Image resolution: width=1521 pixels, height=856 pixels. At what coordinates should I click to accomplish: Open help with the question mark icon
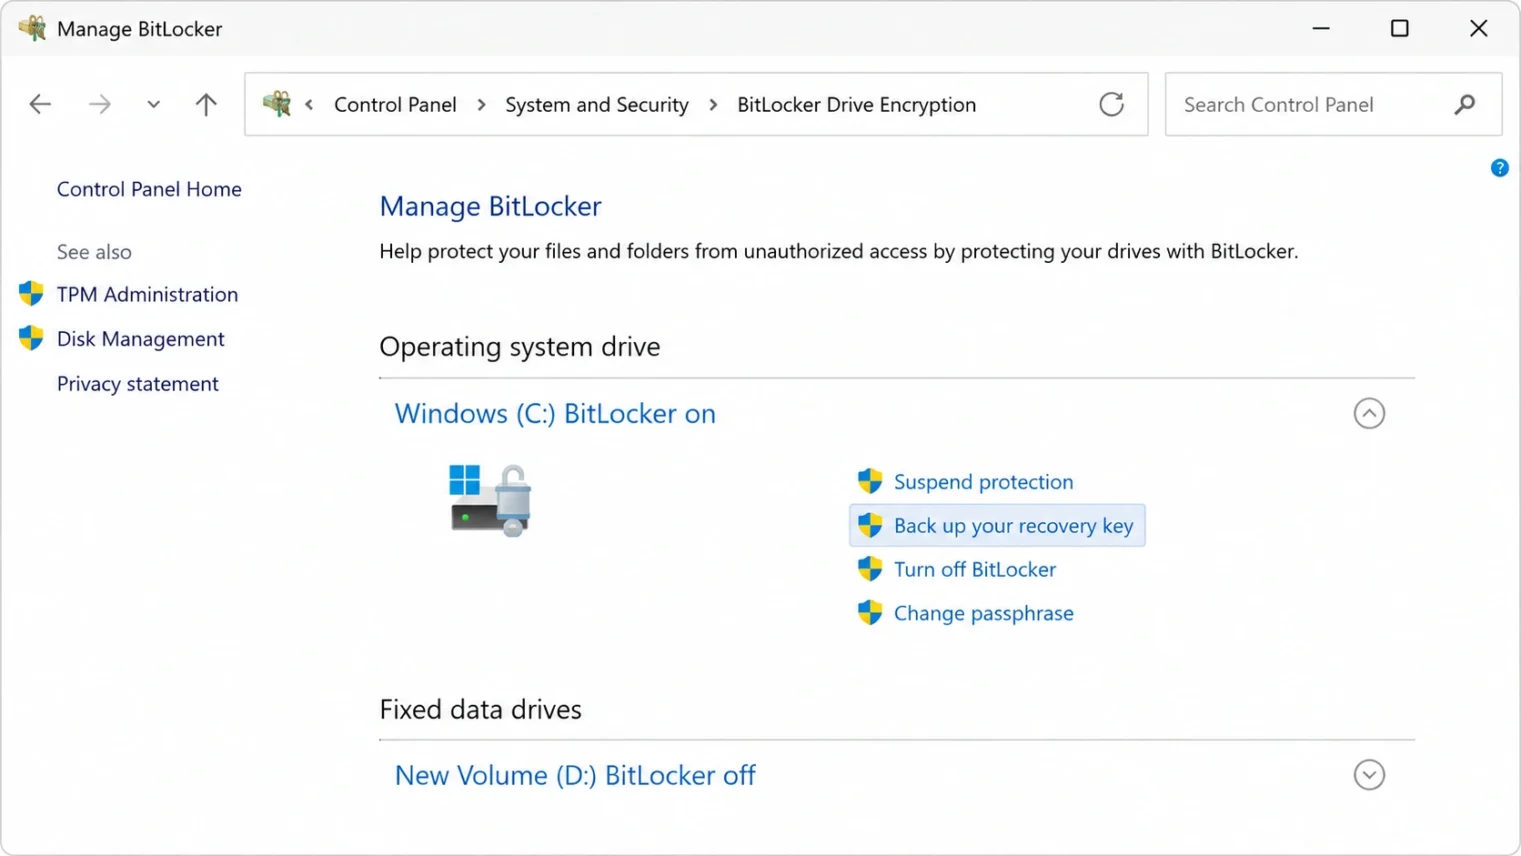1499,168
